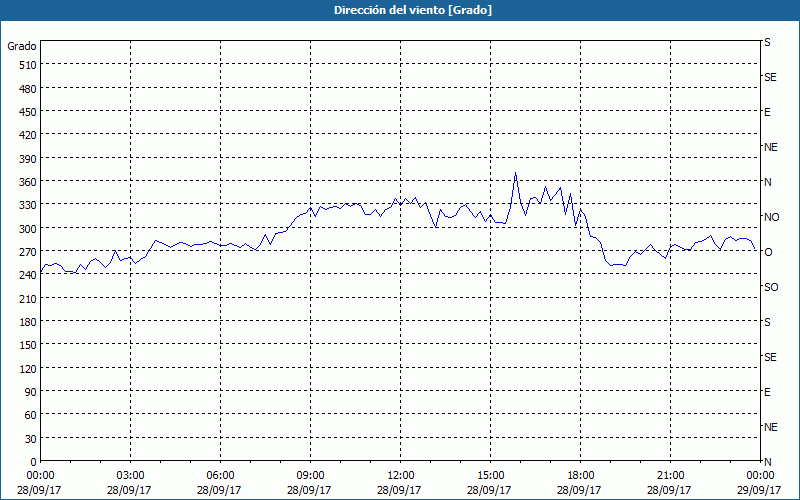The image size is (800, 500).
Task: Select the 28/09/17 date under 03:00
Action: [x=129, y=490]
